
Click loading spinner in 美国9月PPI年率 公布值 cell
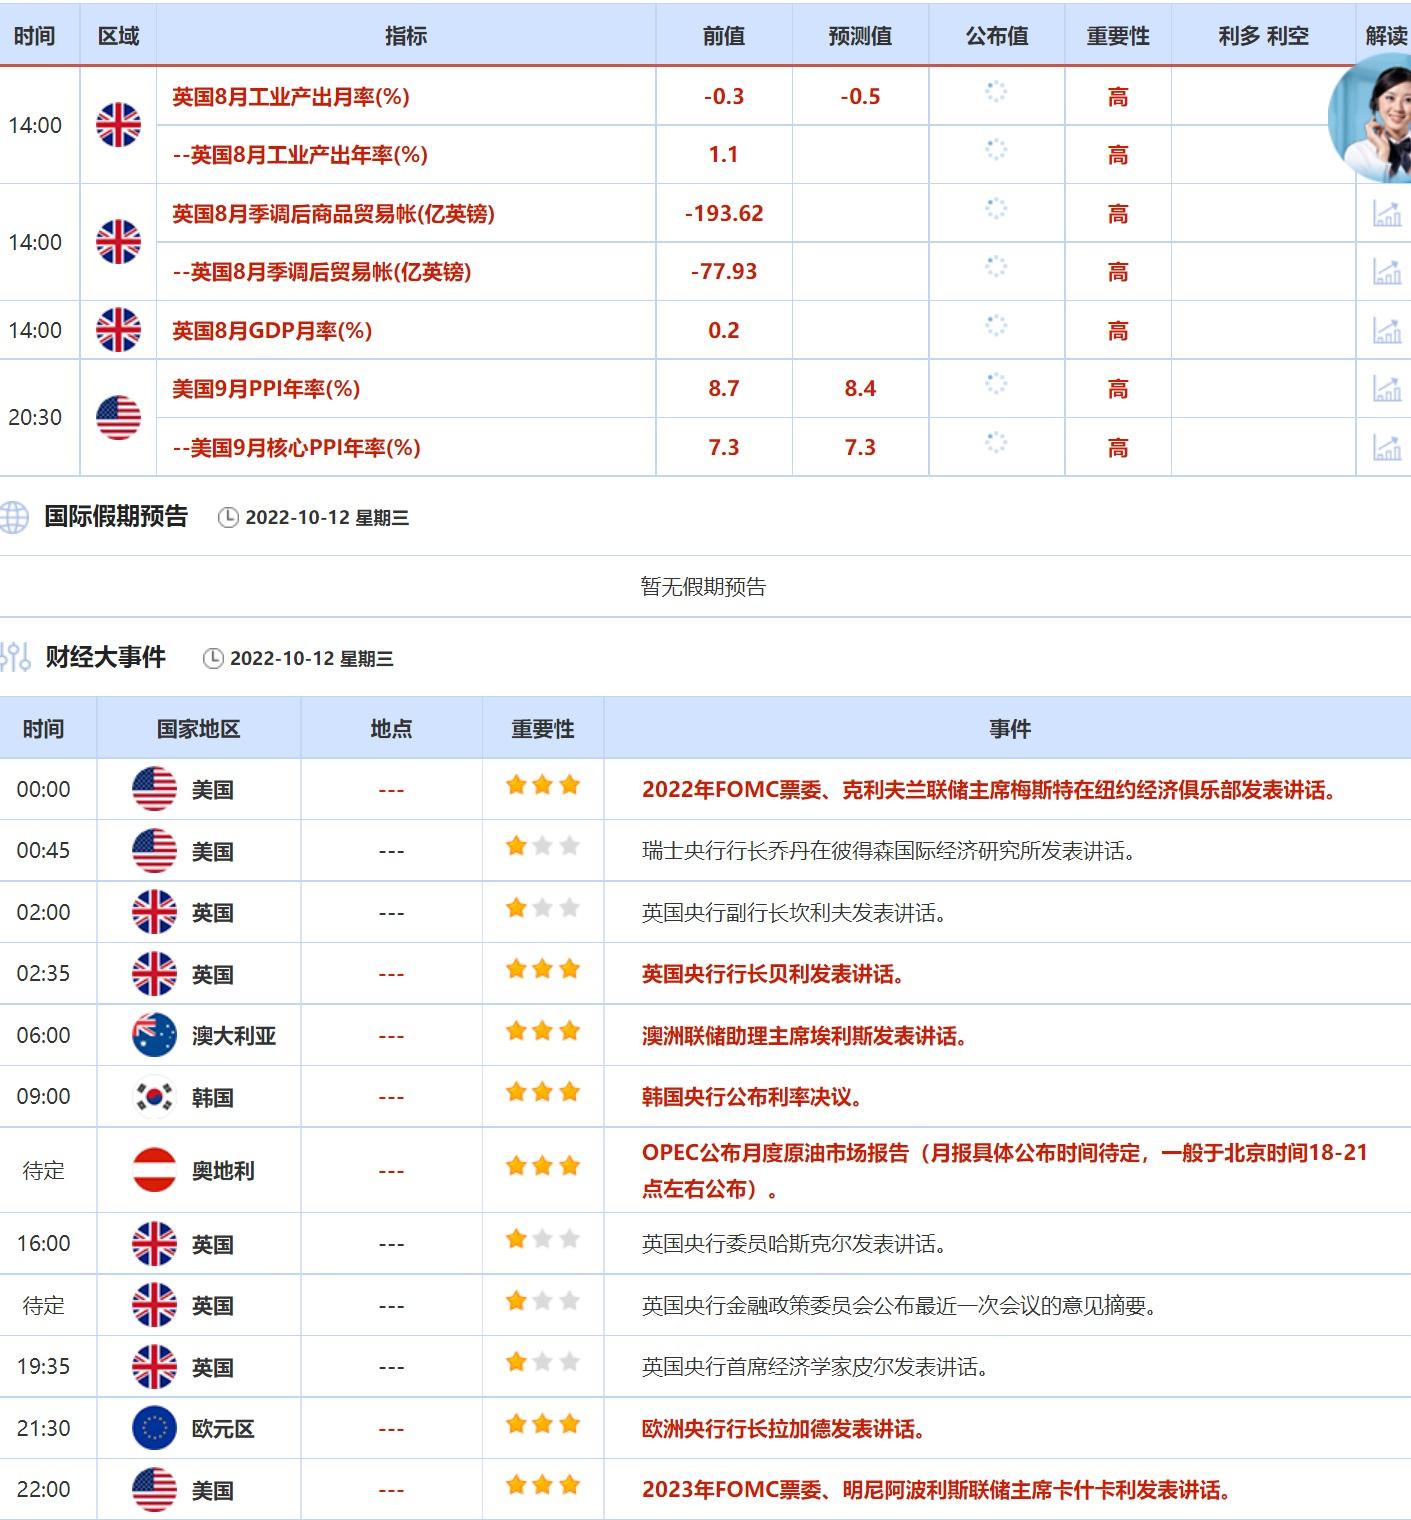coord(996,384)
